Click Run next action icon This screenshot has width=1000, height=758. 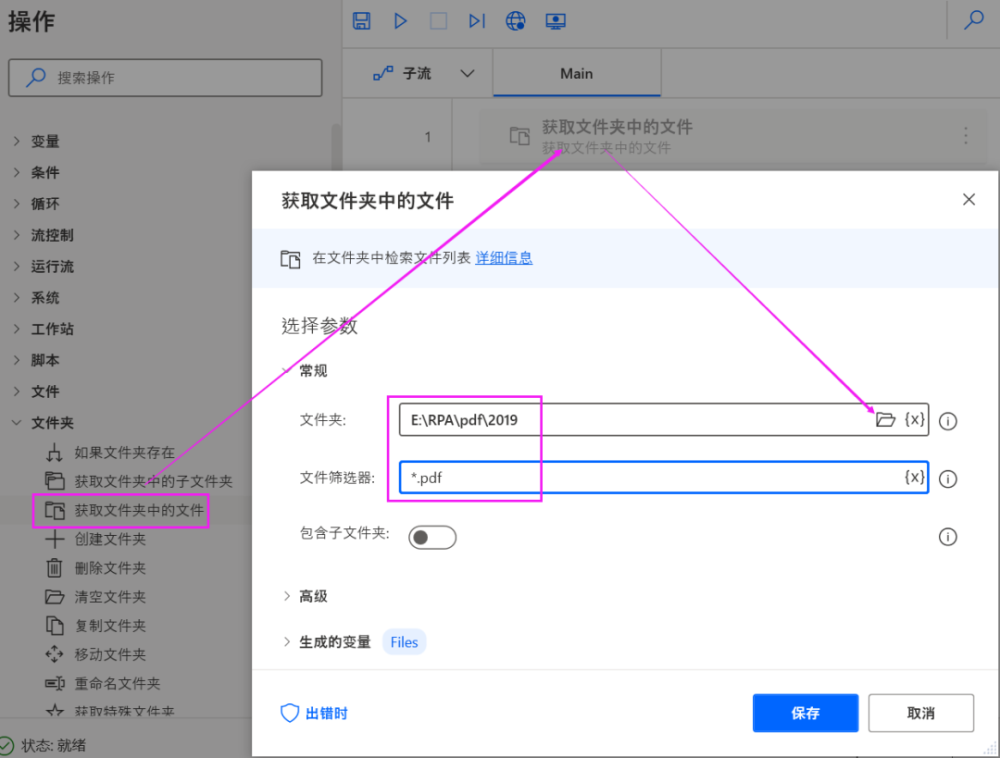point(477,21)
